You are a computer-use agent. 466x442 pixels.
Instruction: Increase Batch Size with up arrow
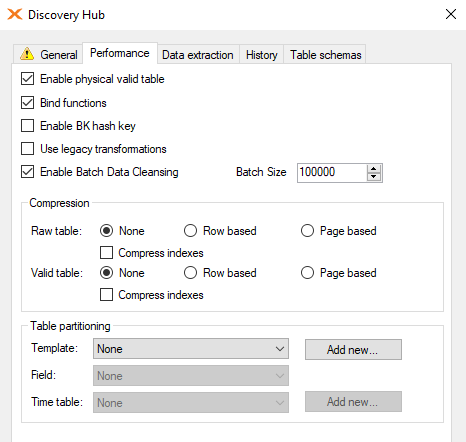pos(374,169)
